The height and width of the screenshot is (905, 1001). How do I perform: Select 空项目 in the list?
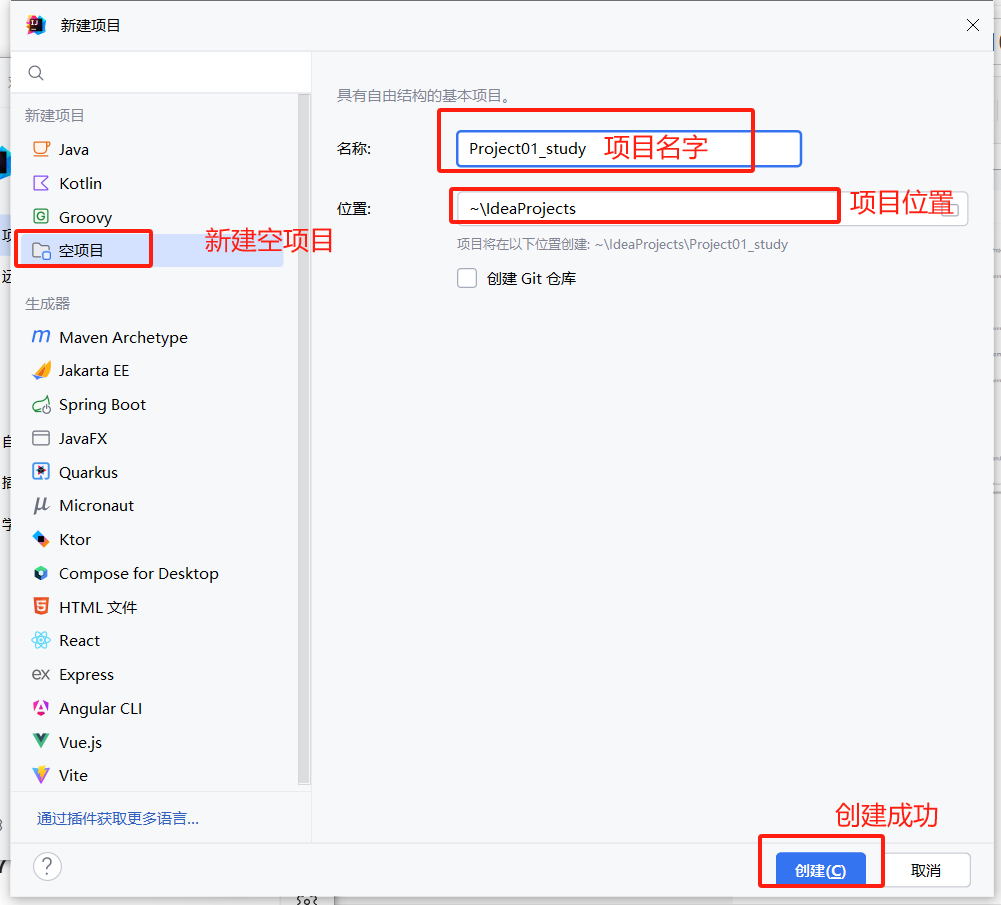151,251
